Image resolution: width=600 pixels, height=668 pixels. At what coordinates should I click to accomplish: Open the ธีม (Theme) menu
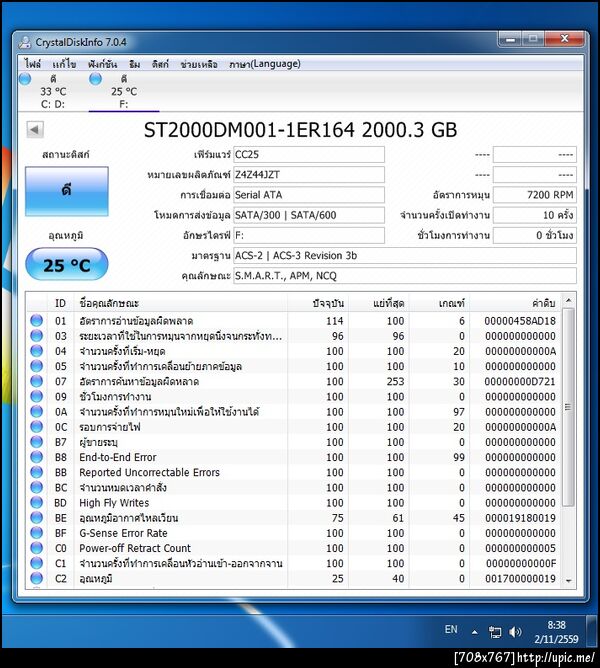pyautogui.click(x=134, y=64)
